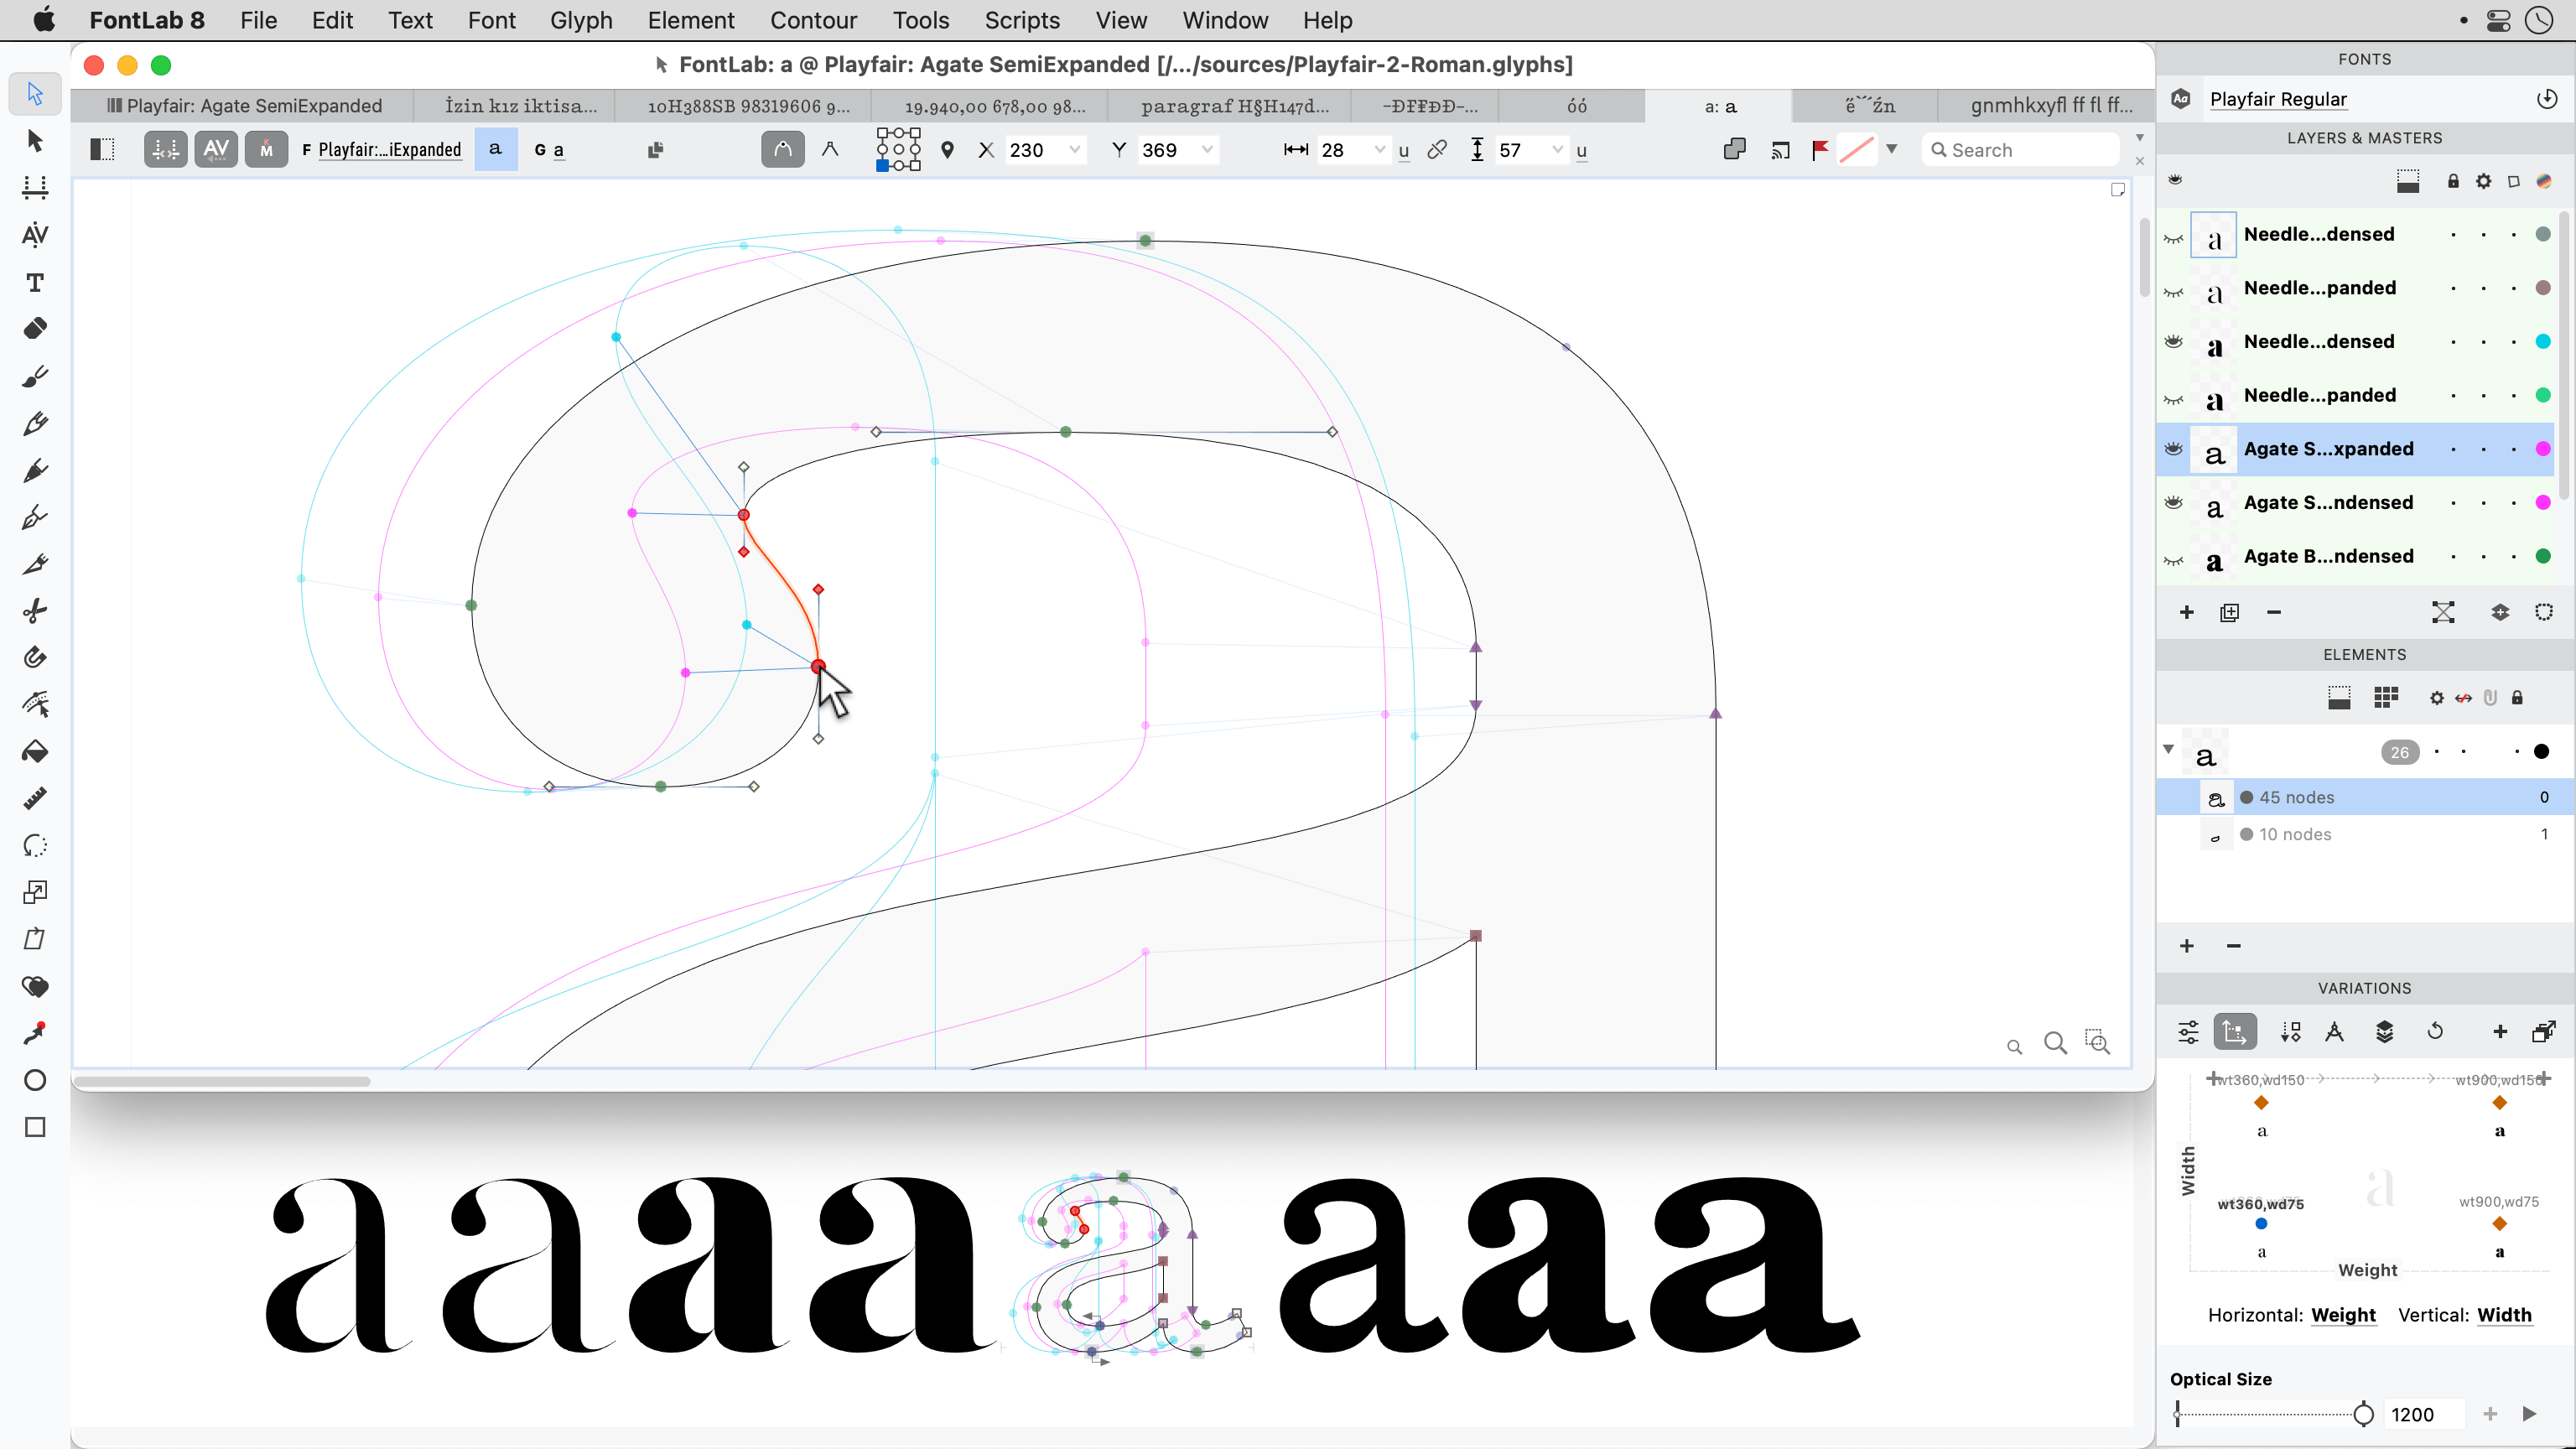Click the Contour menu item
2576x1449 pixels.
click(812, 19)
